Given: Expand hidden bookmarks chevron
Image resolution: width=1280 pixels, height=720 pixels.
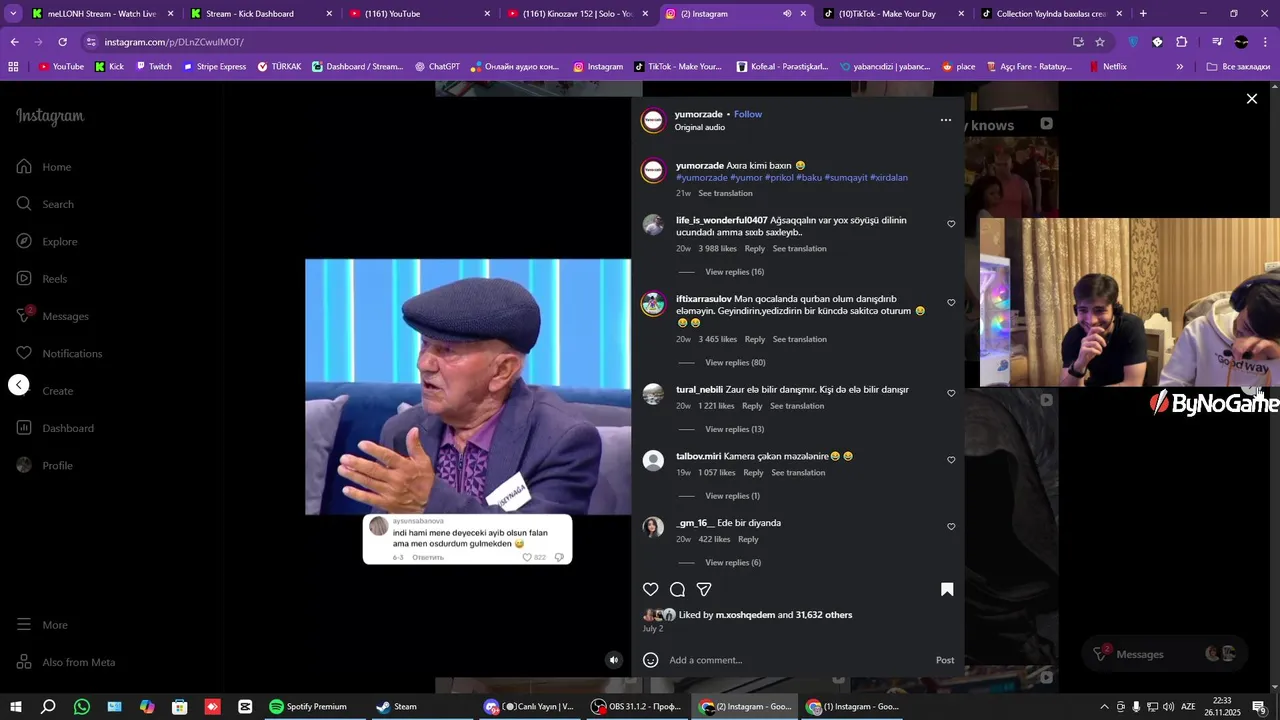Looking at the screenshot, I should click(x=1180, y=67).
